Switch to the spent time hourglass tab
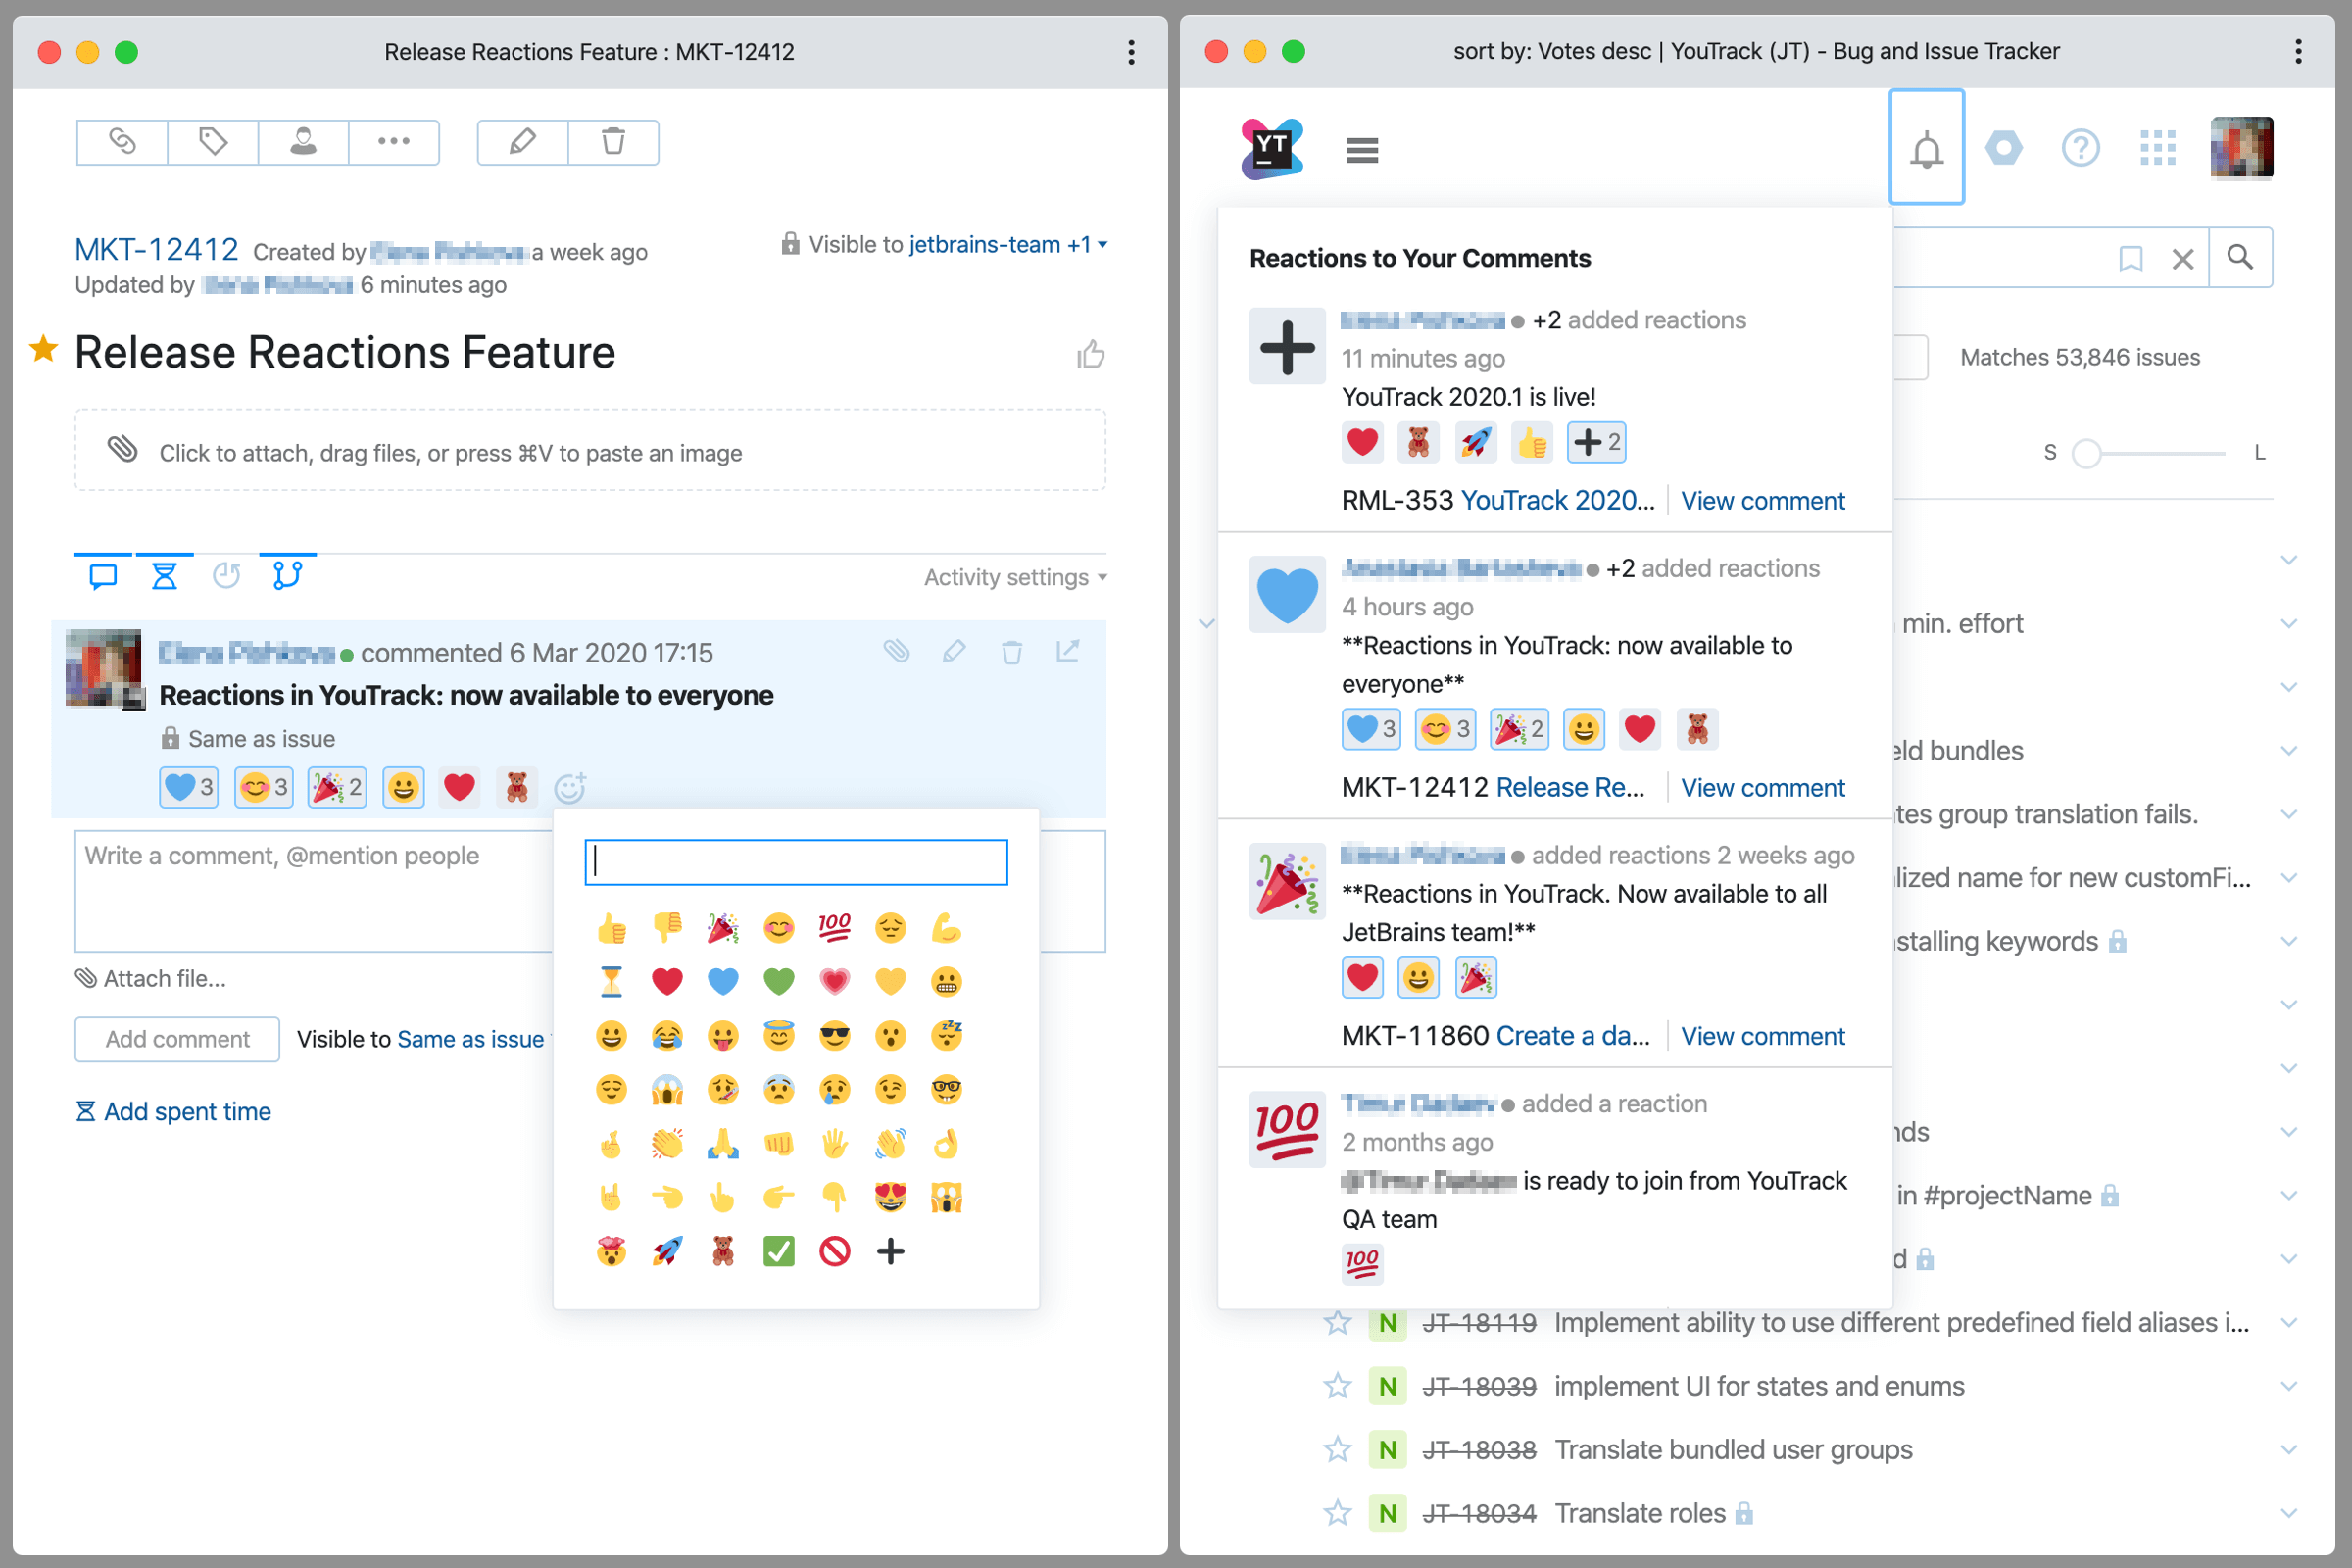 point(164,576)
